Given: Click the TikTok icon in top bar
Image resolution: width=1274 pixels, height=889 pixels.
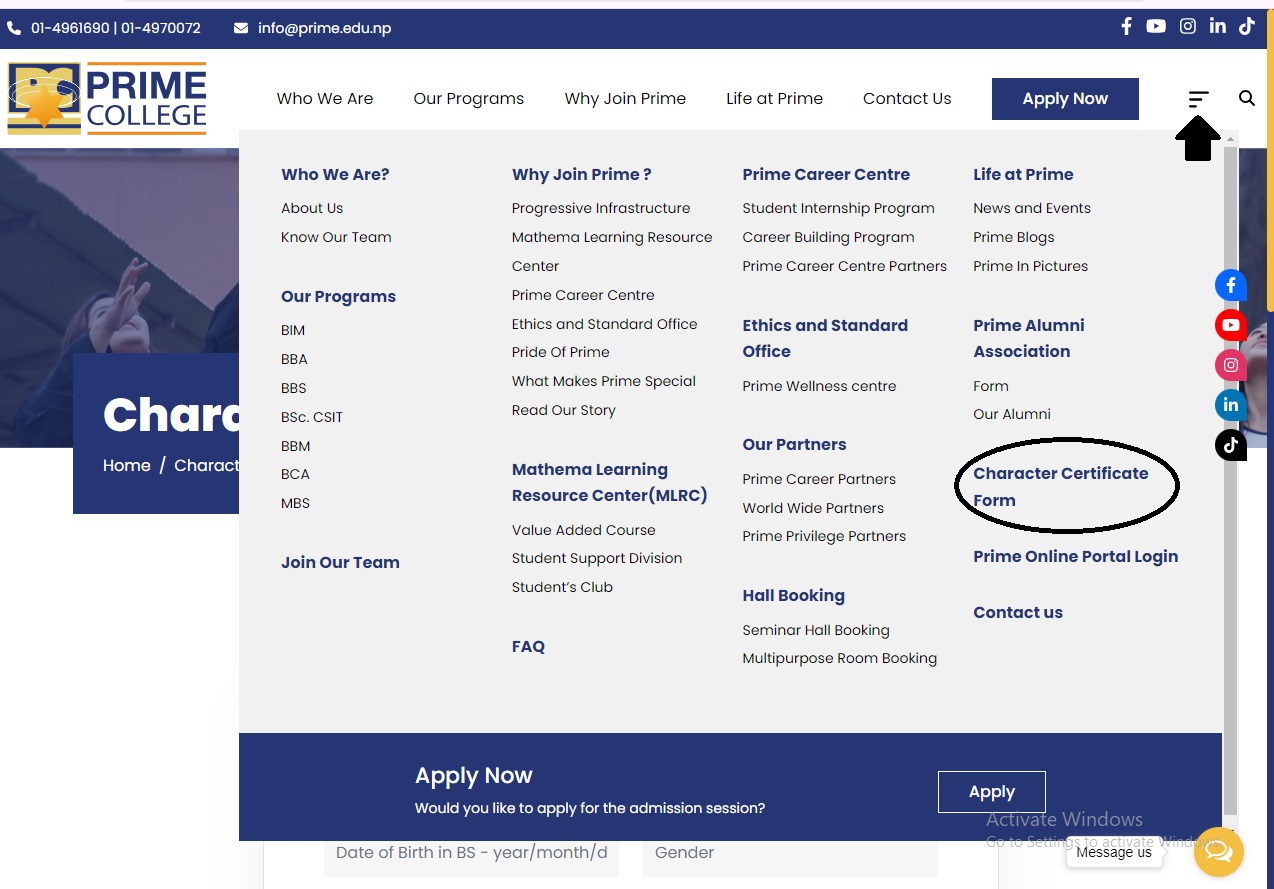Looking at the screenshot, I should coord(1247,27).
